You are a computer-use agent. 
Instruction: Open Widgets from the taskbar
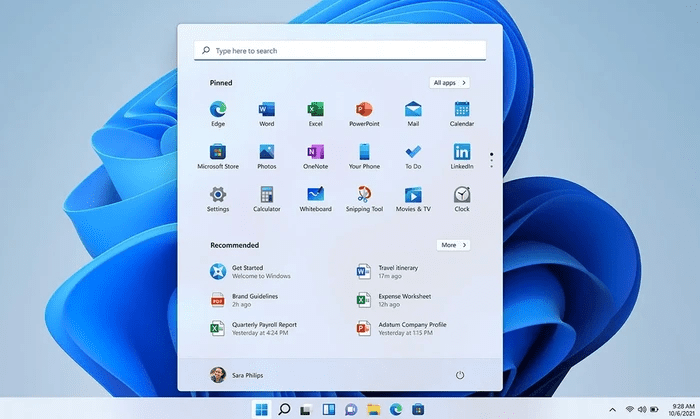coord(329,409)
